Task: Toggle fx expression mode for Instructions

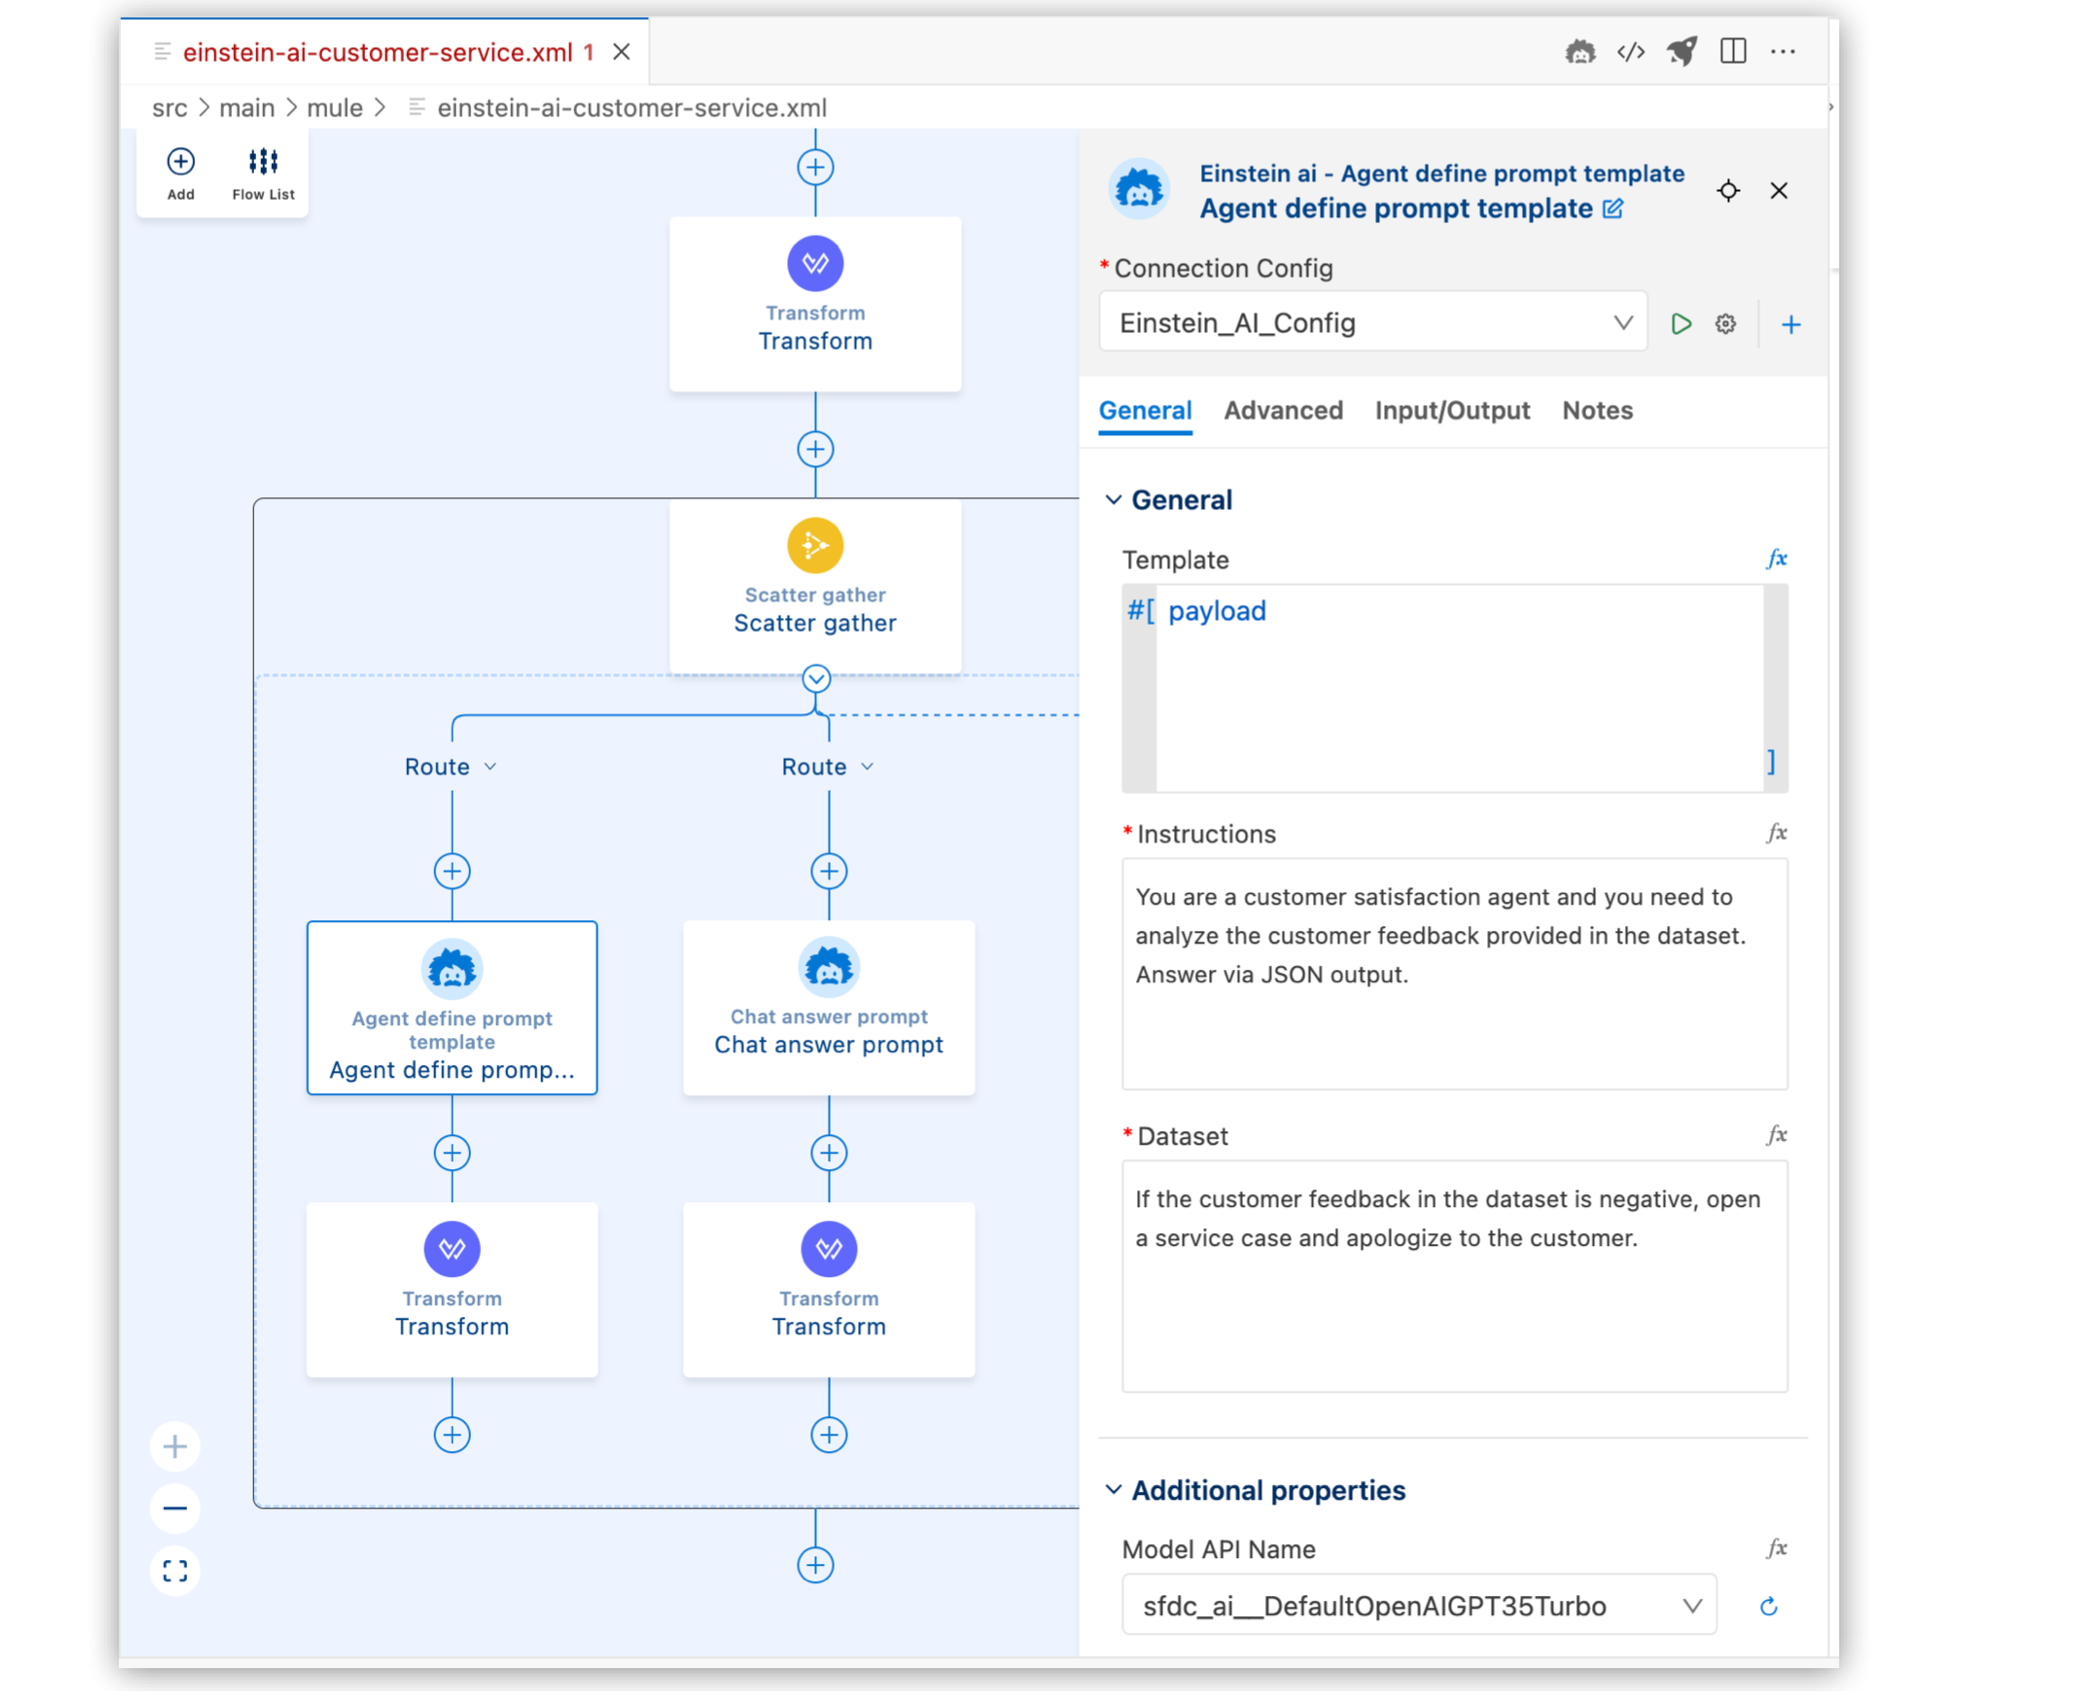Action: (1776, 833)
